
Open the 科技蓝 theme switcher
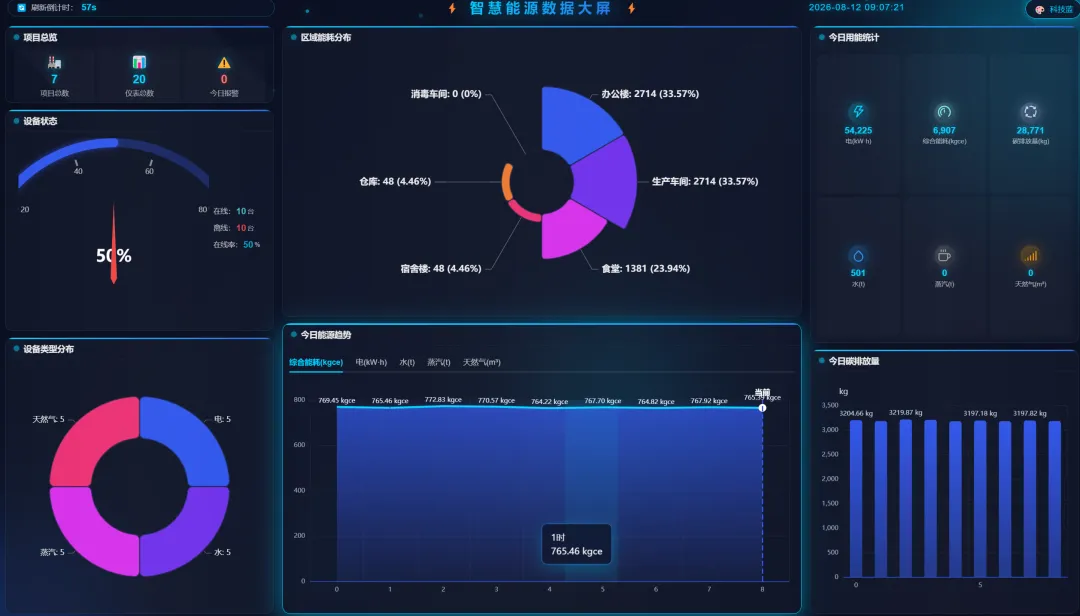(x=1054, y=9)
